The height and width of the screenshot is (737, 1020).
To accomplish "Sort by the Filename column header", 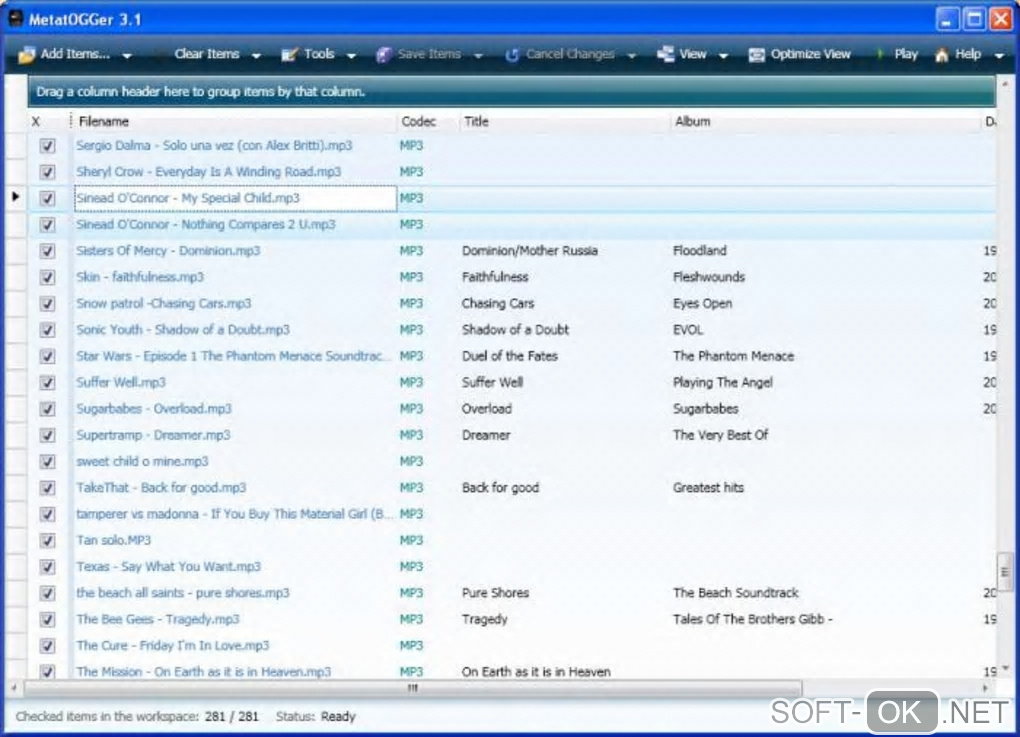I will coord(104,121).
